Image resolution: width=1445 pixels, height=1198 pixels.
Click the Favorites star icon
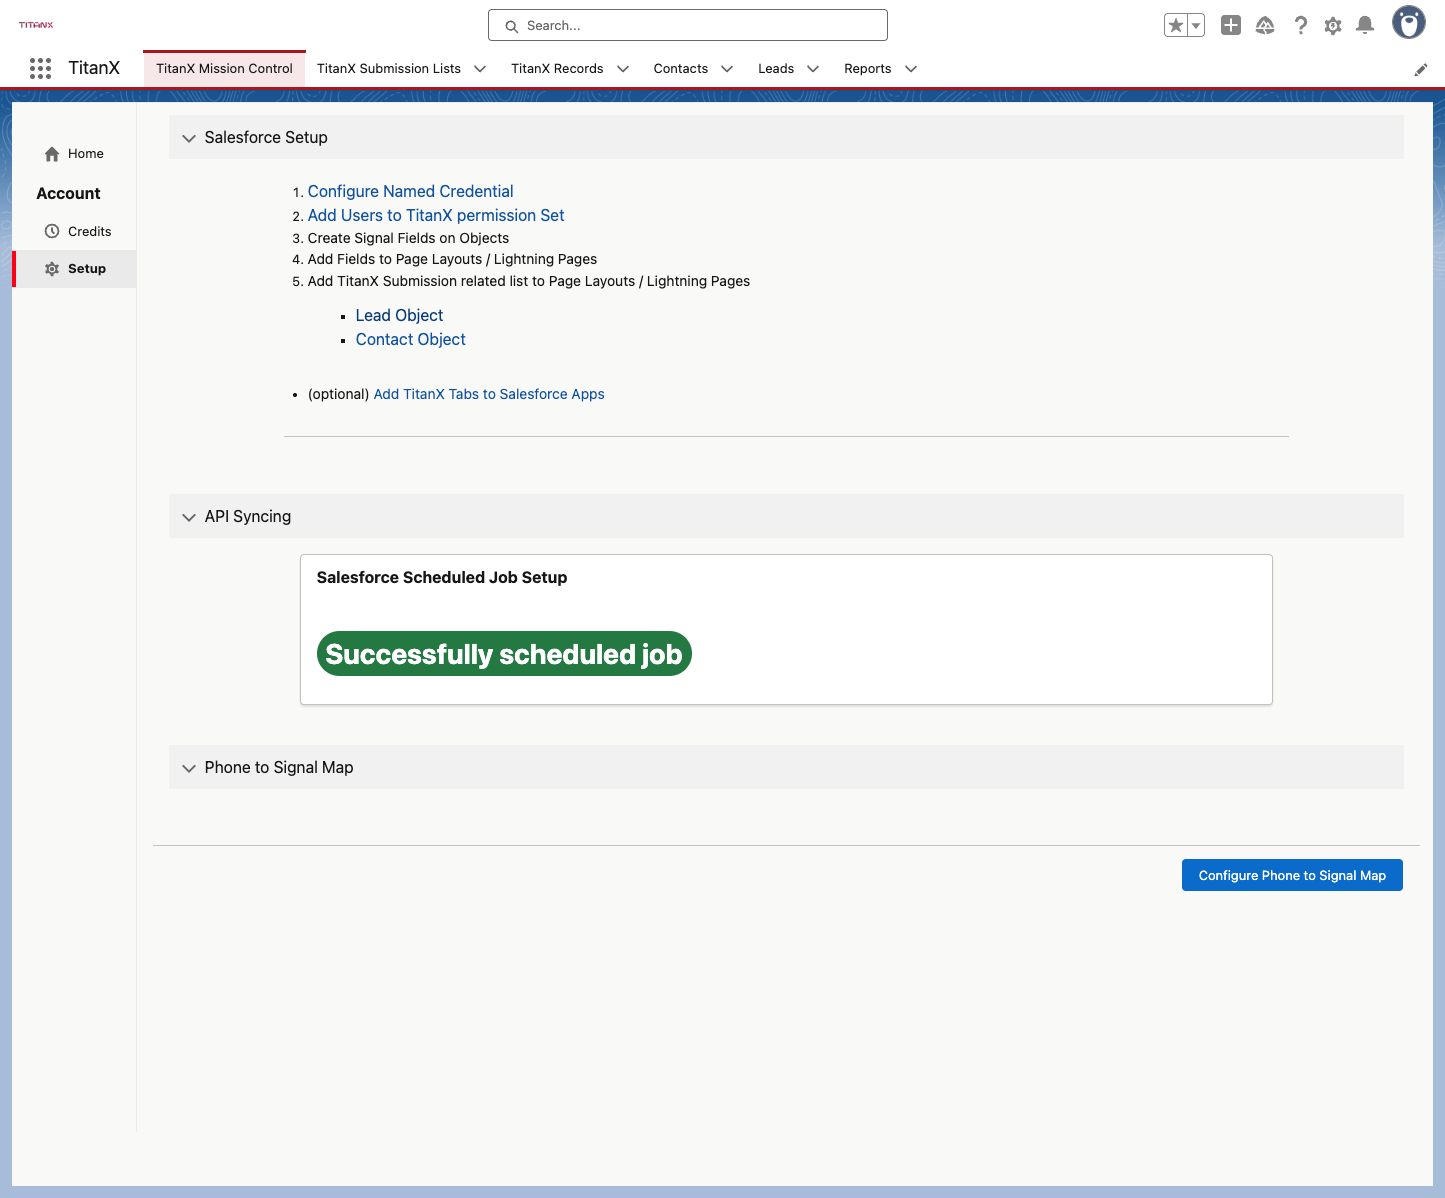(1176, 25)
